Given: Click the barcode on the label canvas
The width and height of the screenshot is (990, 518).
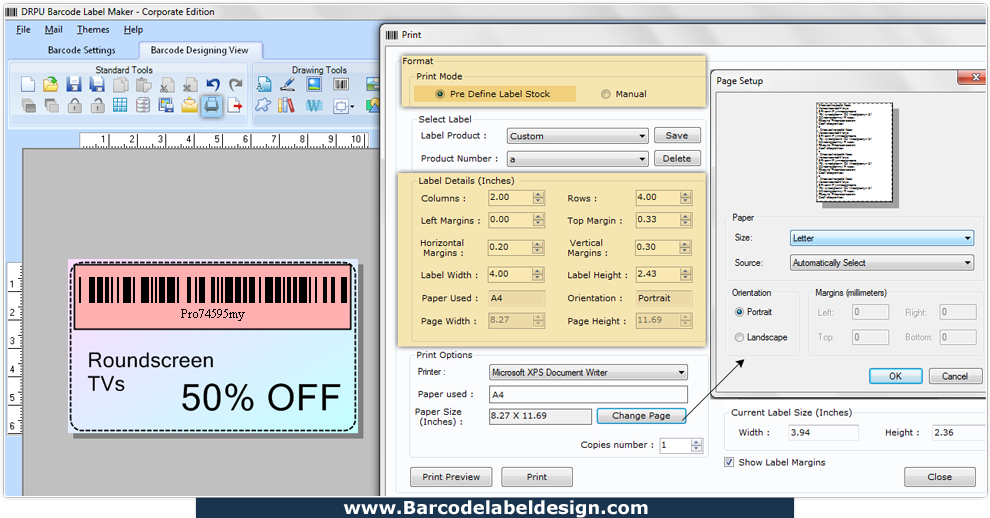Looking at the screenshot, I should coord(212,290).
